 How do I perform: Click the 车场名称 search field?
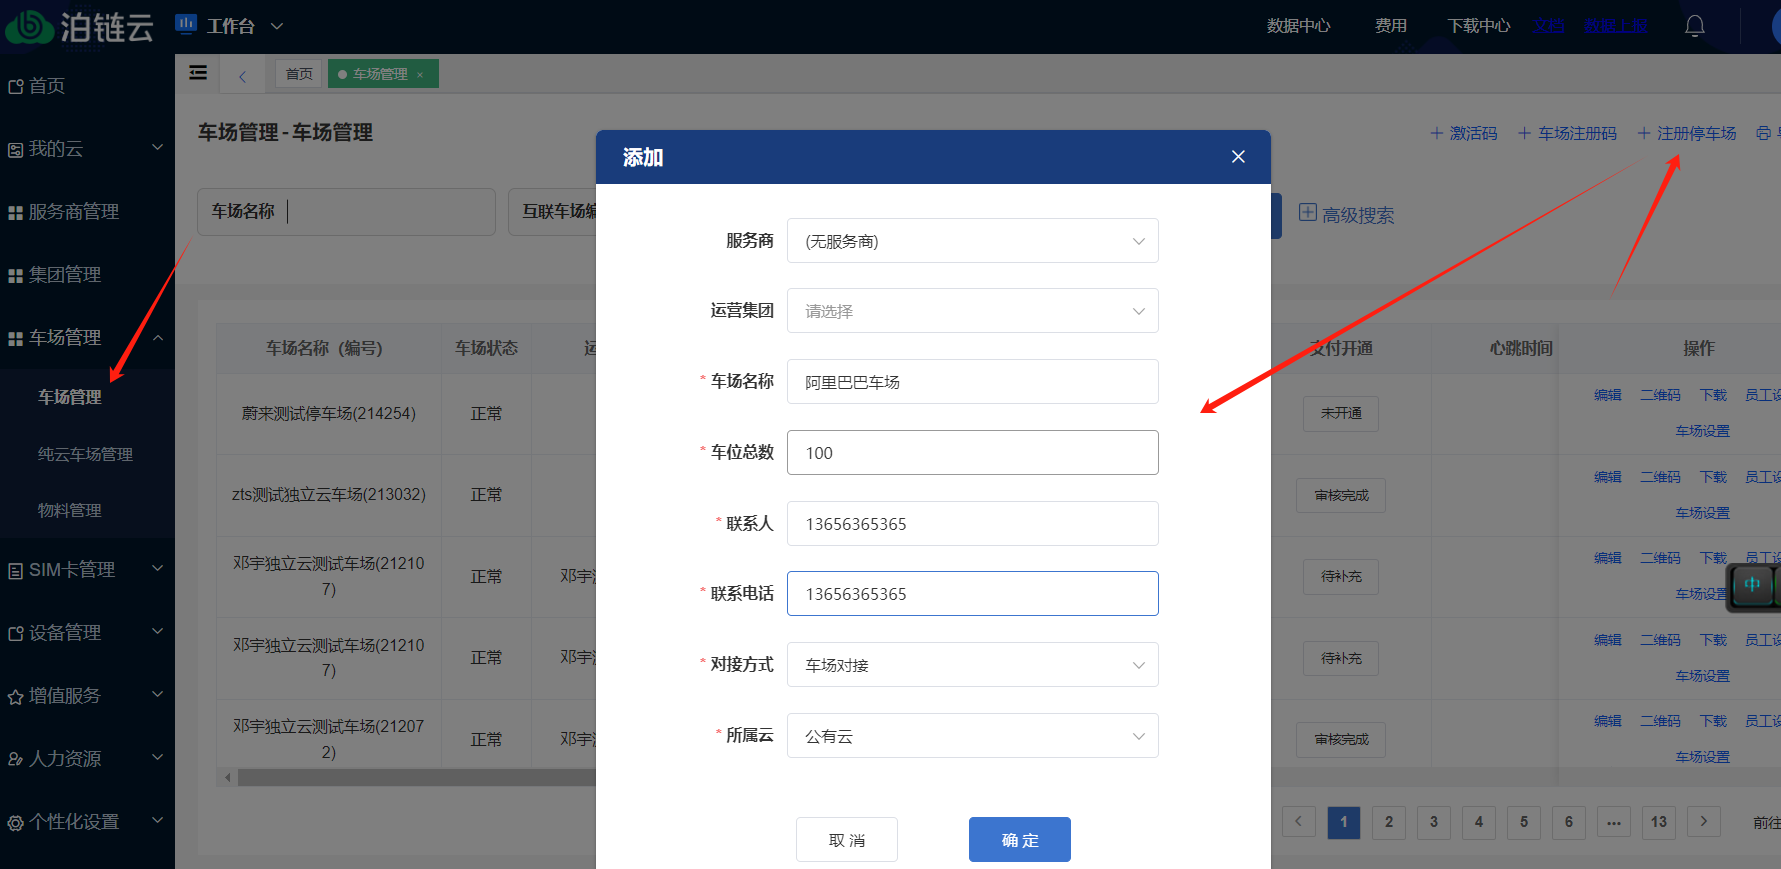click(346, 212)
